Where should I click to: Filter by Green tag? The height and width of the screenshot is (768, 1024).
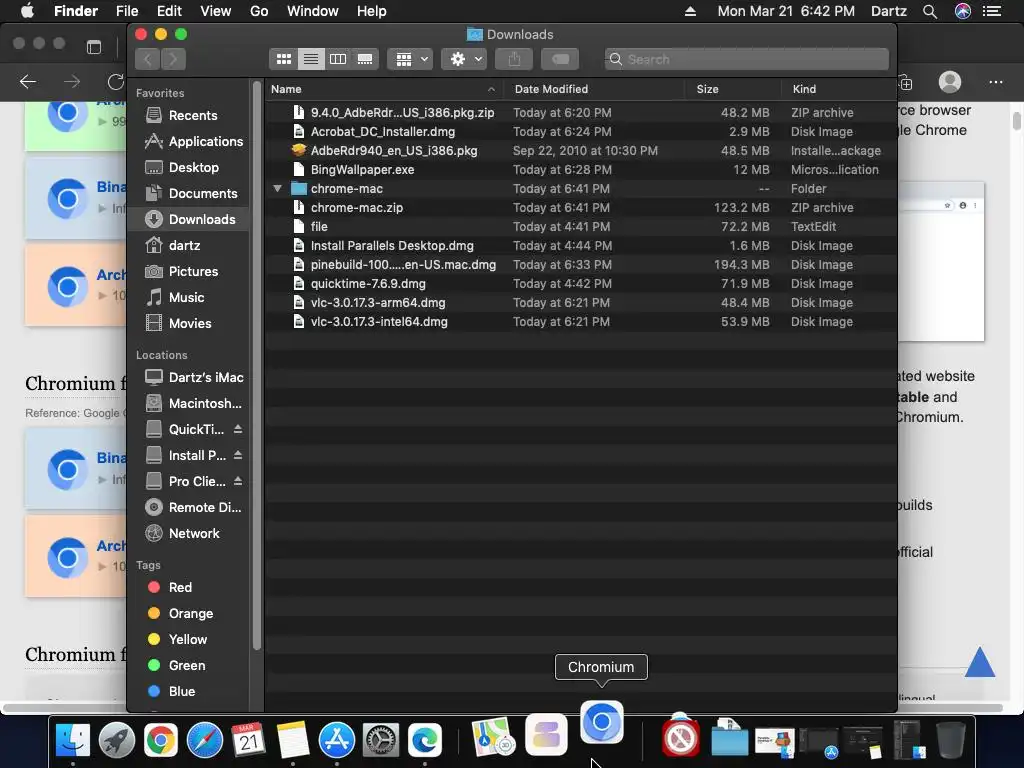click(x=189, y=665)
